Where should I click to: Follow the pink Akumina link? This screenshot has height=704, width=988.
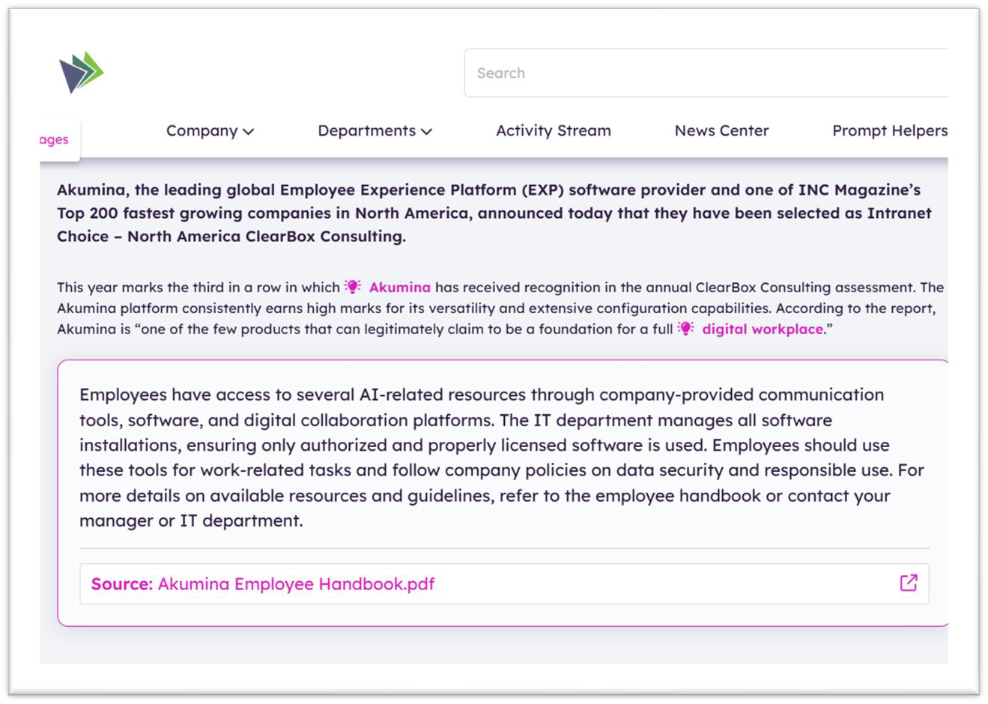(399, 287)
